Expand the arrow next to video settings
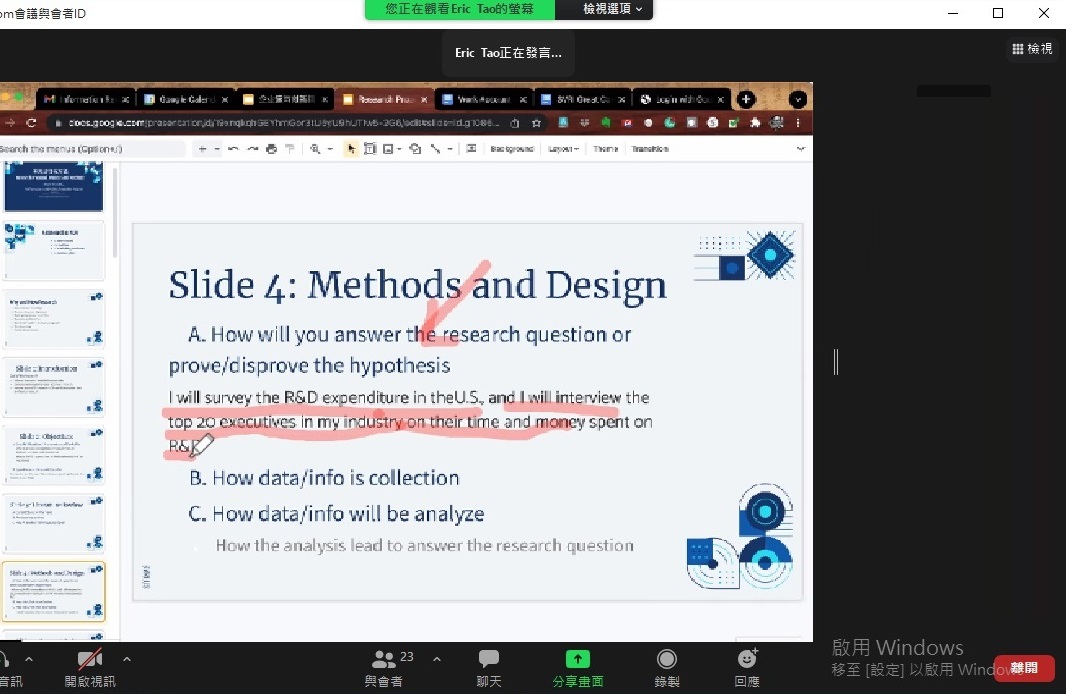This screenshot has width=1071, height=694. (x=127, y=659)
